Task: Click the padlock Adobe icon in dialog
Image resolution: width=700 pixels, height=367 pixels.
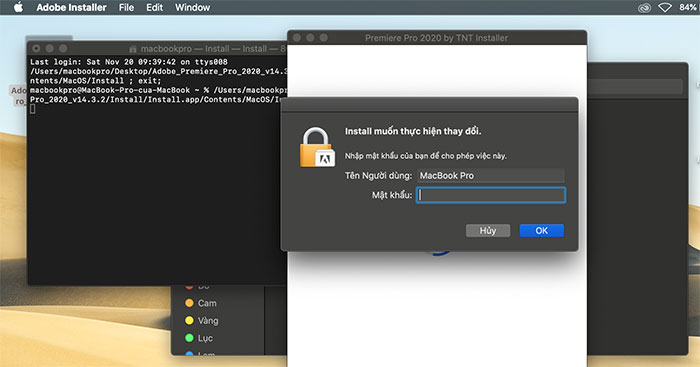Action: click(317, 148)
